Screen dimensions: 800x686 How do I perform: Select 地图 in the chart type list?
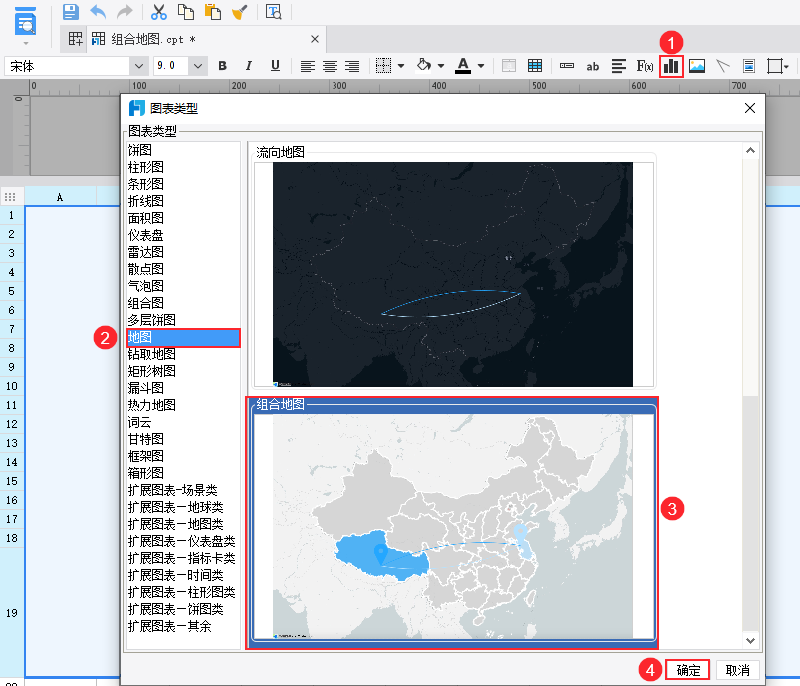183,337
